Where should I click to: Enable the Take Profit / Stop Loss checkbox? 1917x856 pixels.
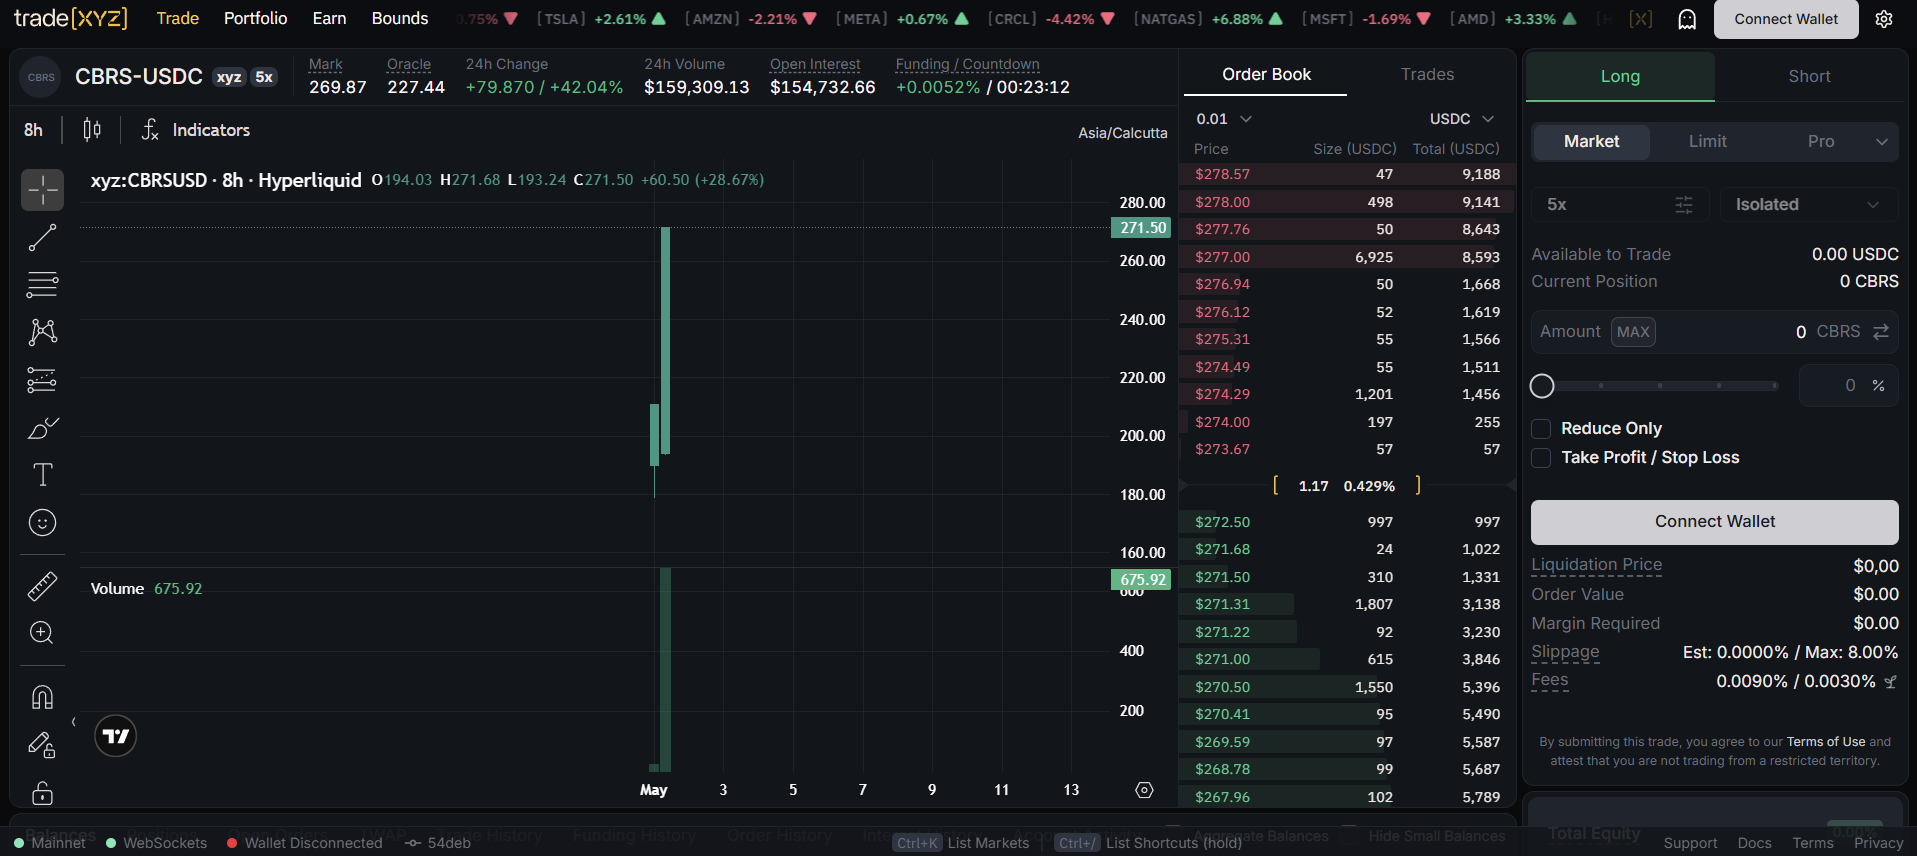pos(1542,458)
